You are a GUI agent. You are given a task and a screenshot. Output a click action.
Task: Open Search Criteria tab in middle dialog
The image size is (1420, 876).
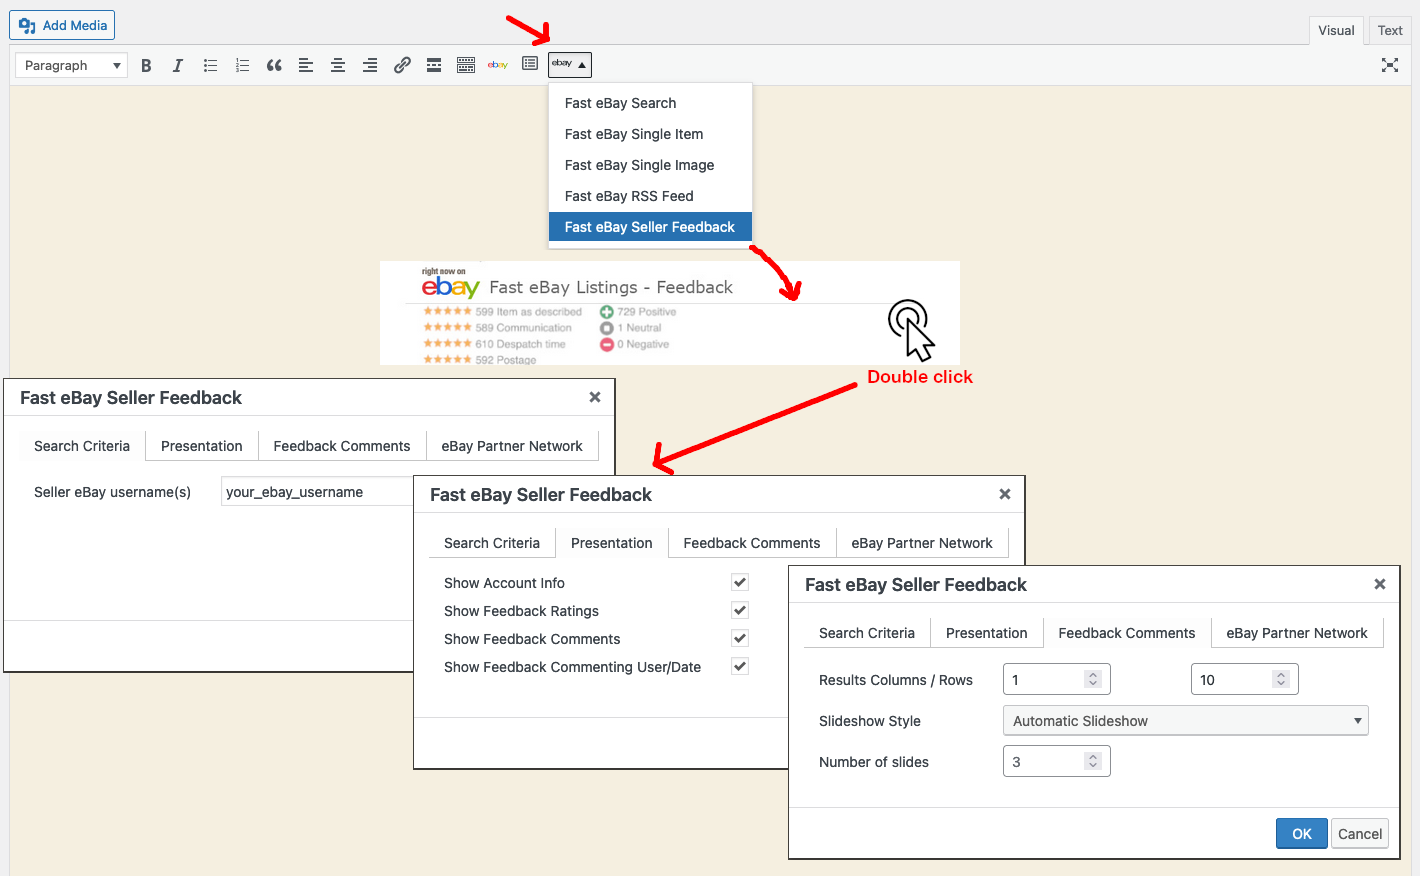tap(492, 543)
